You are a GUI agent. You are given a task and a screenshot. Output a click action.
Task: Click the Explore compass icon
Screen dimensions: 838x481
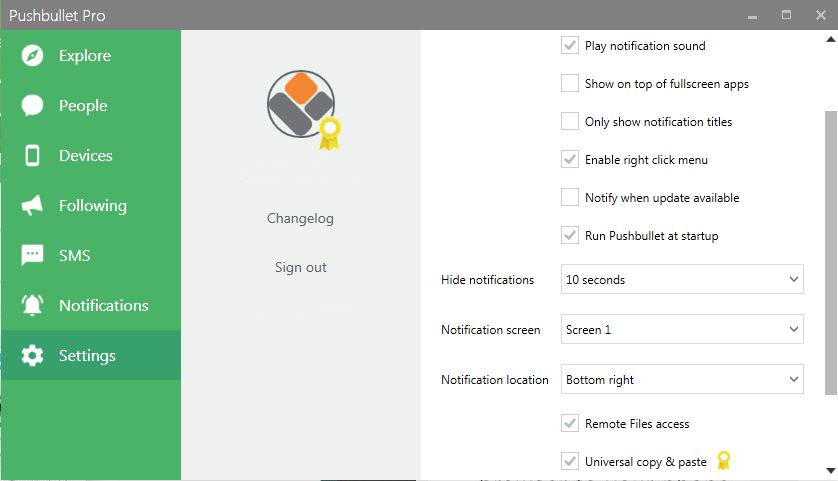32,56
